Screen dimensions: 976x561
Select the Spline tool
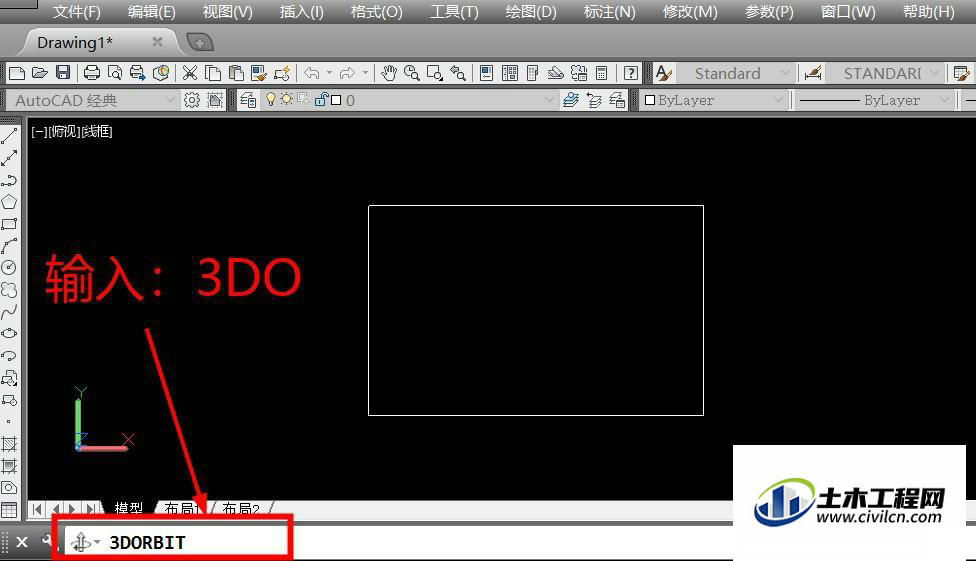9,312
